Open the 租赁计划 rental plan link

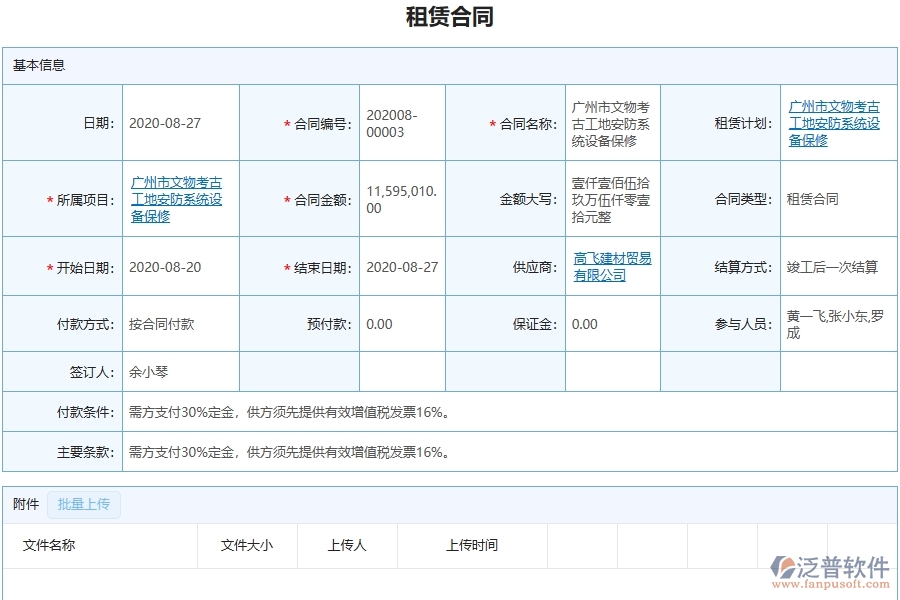833,121
